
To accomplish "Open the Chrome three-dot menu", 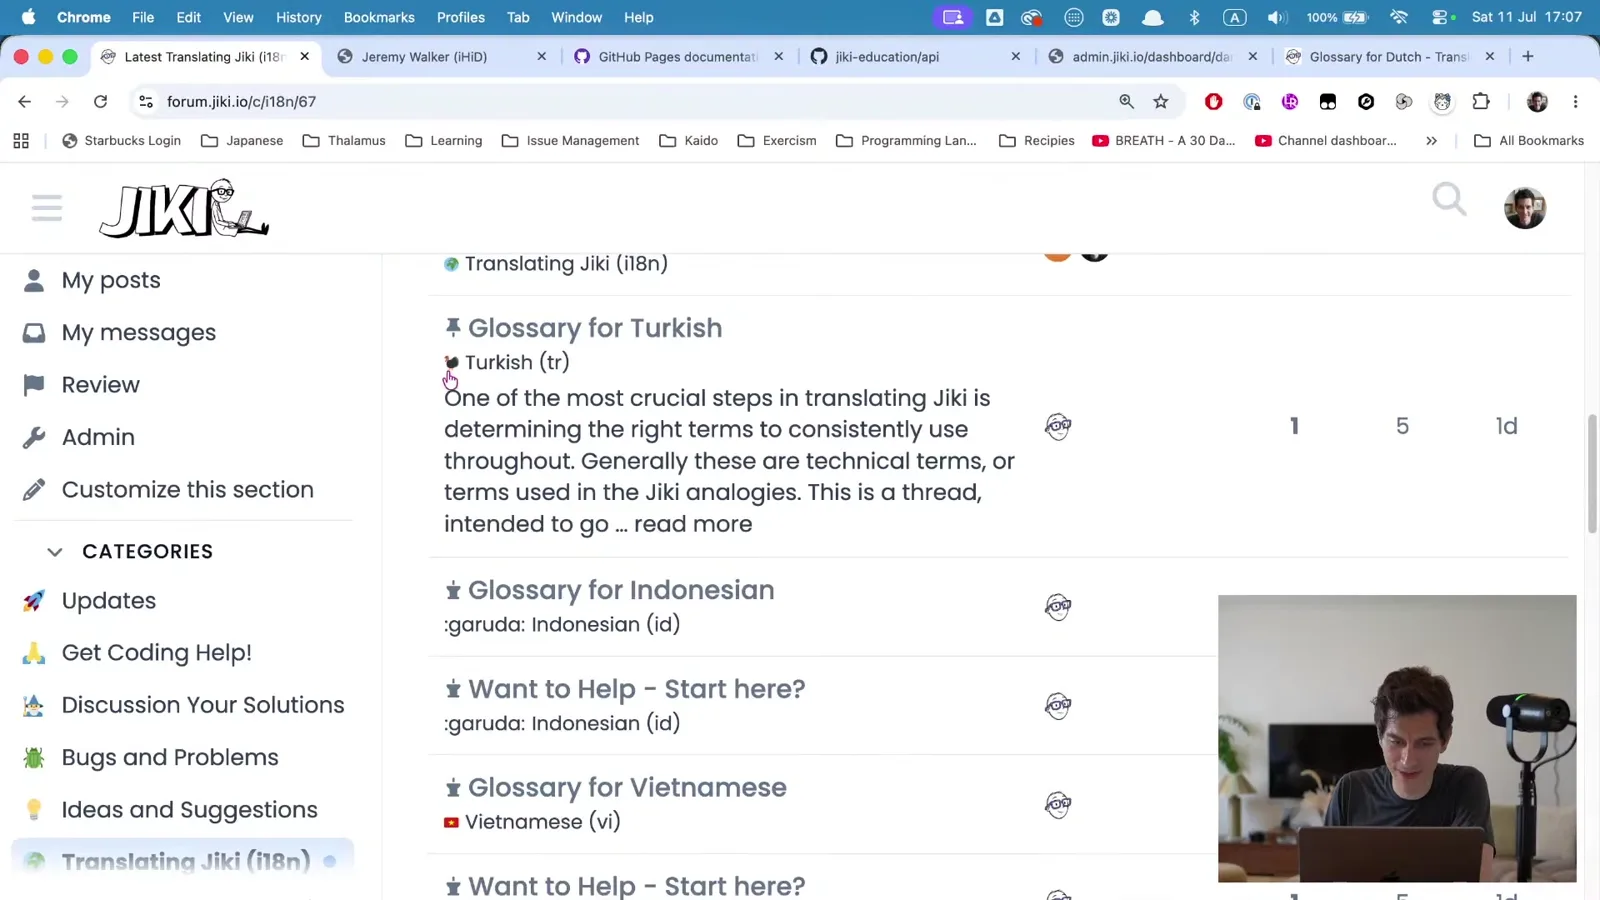I will click(x=1576, y=101).
